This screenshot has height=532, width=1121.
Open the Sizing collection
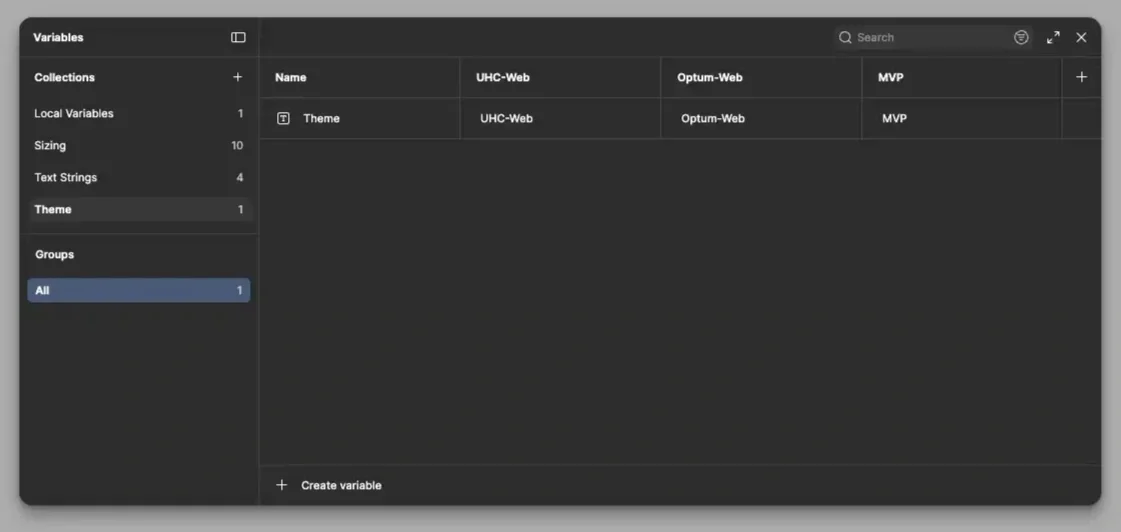click(x=139, y=146)
